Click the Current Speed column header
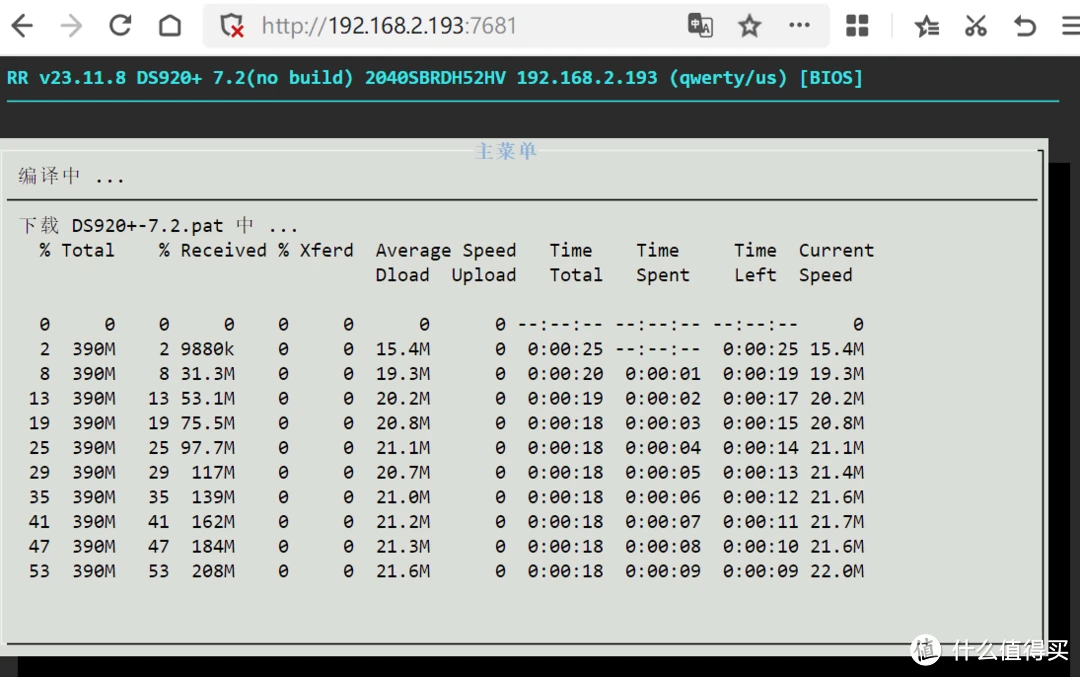Image resolution: width=1080 pixels, height=677 pixels. [x=836, y=262]
